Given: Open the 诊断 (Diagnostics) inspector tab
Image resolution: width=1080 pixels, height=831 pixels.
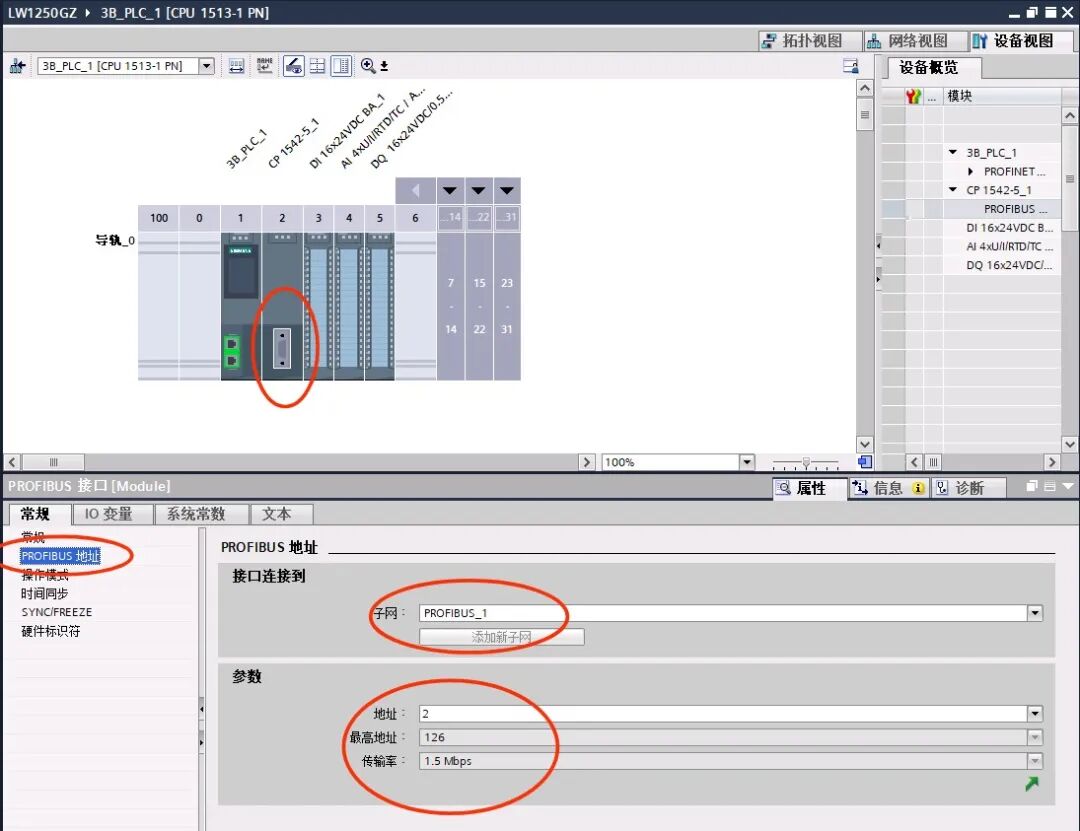Looking at the screenshot, I should pyautogui.click(x=969, y=488).
